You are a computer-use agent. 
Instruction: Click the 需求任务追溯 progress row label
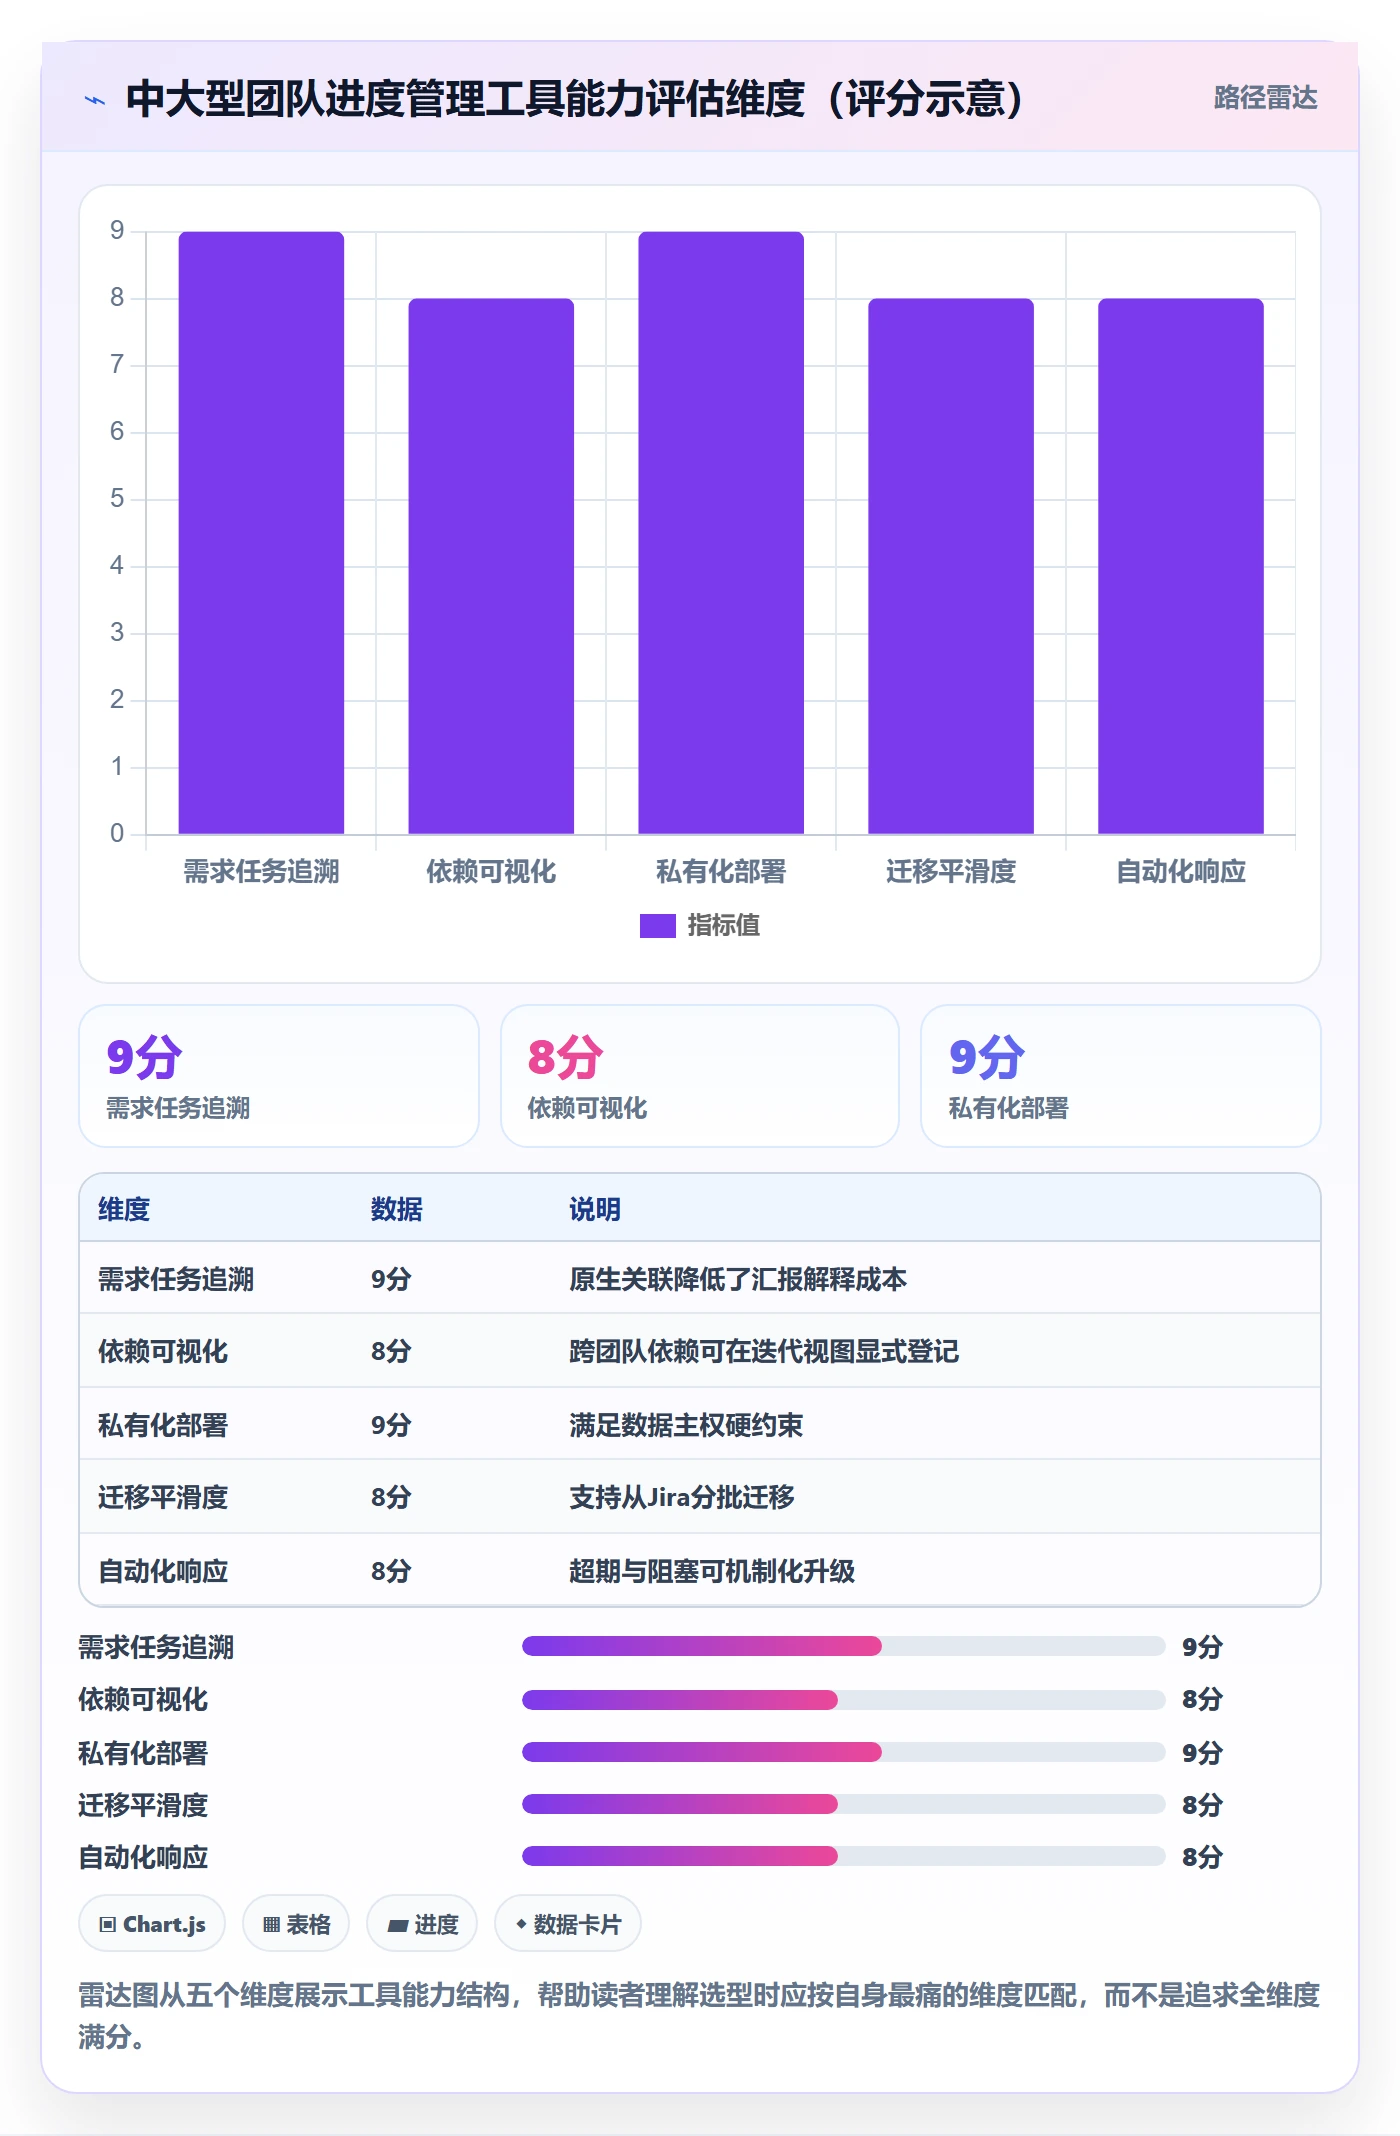point(156,1647)
